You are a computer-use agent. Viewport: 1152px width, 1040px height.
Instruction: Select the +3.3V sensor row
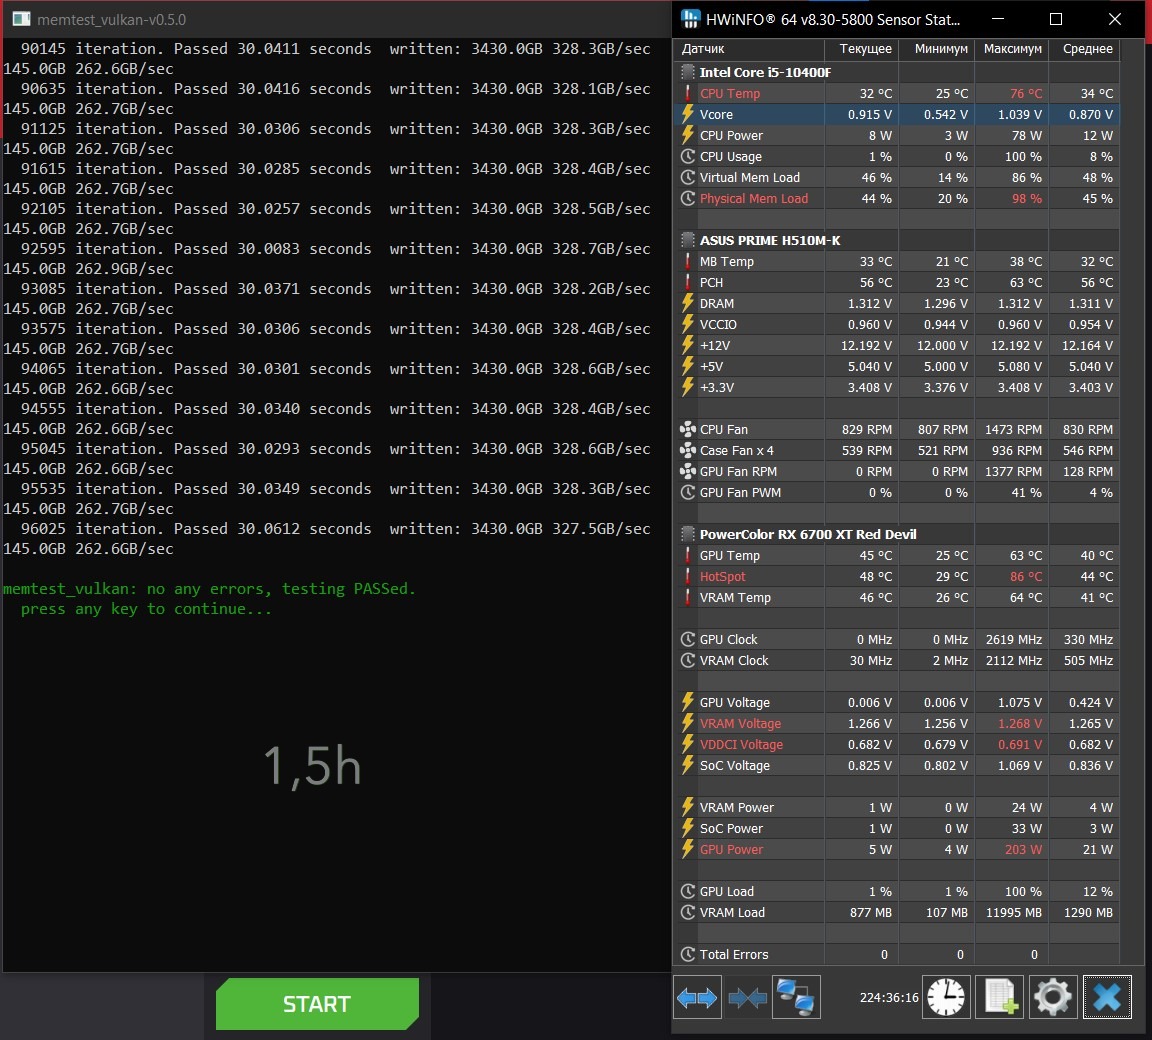tap(896, 387)
